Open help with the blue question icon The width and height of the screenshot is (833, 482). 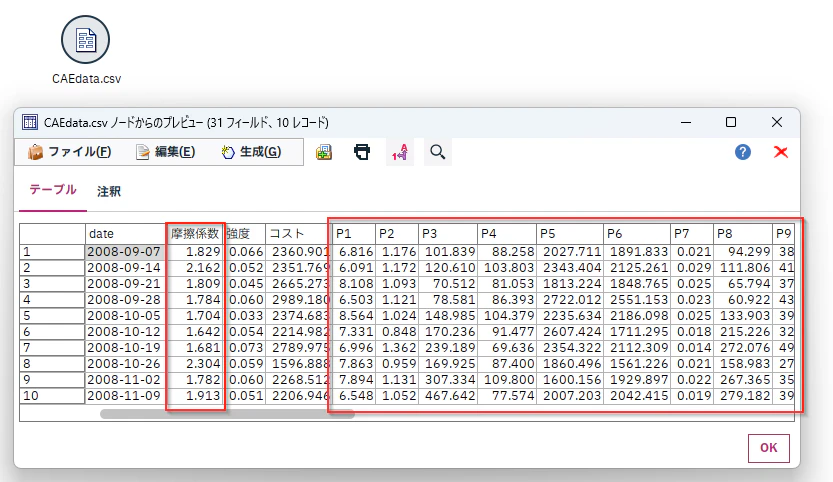pyautogui.click(x=743, y=153)
